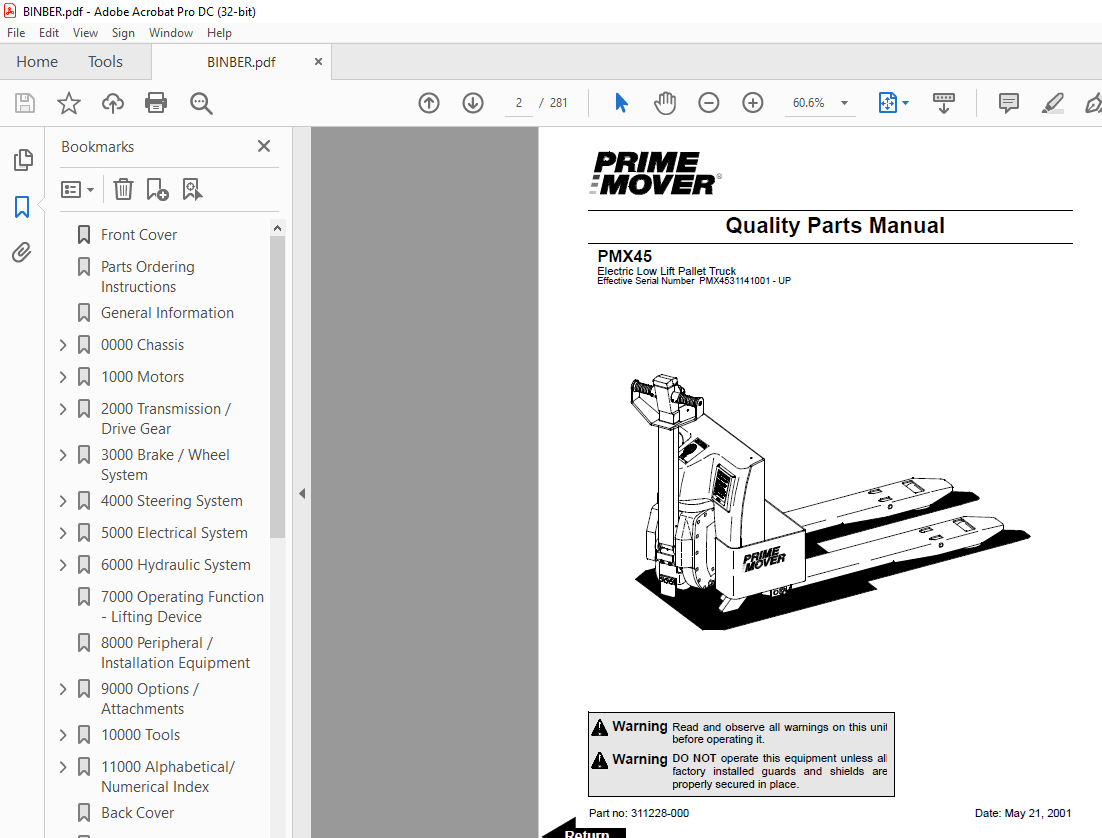Add a new bookmark icon

pos(157,189)
